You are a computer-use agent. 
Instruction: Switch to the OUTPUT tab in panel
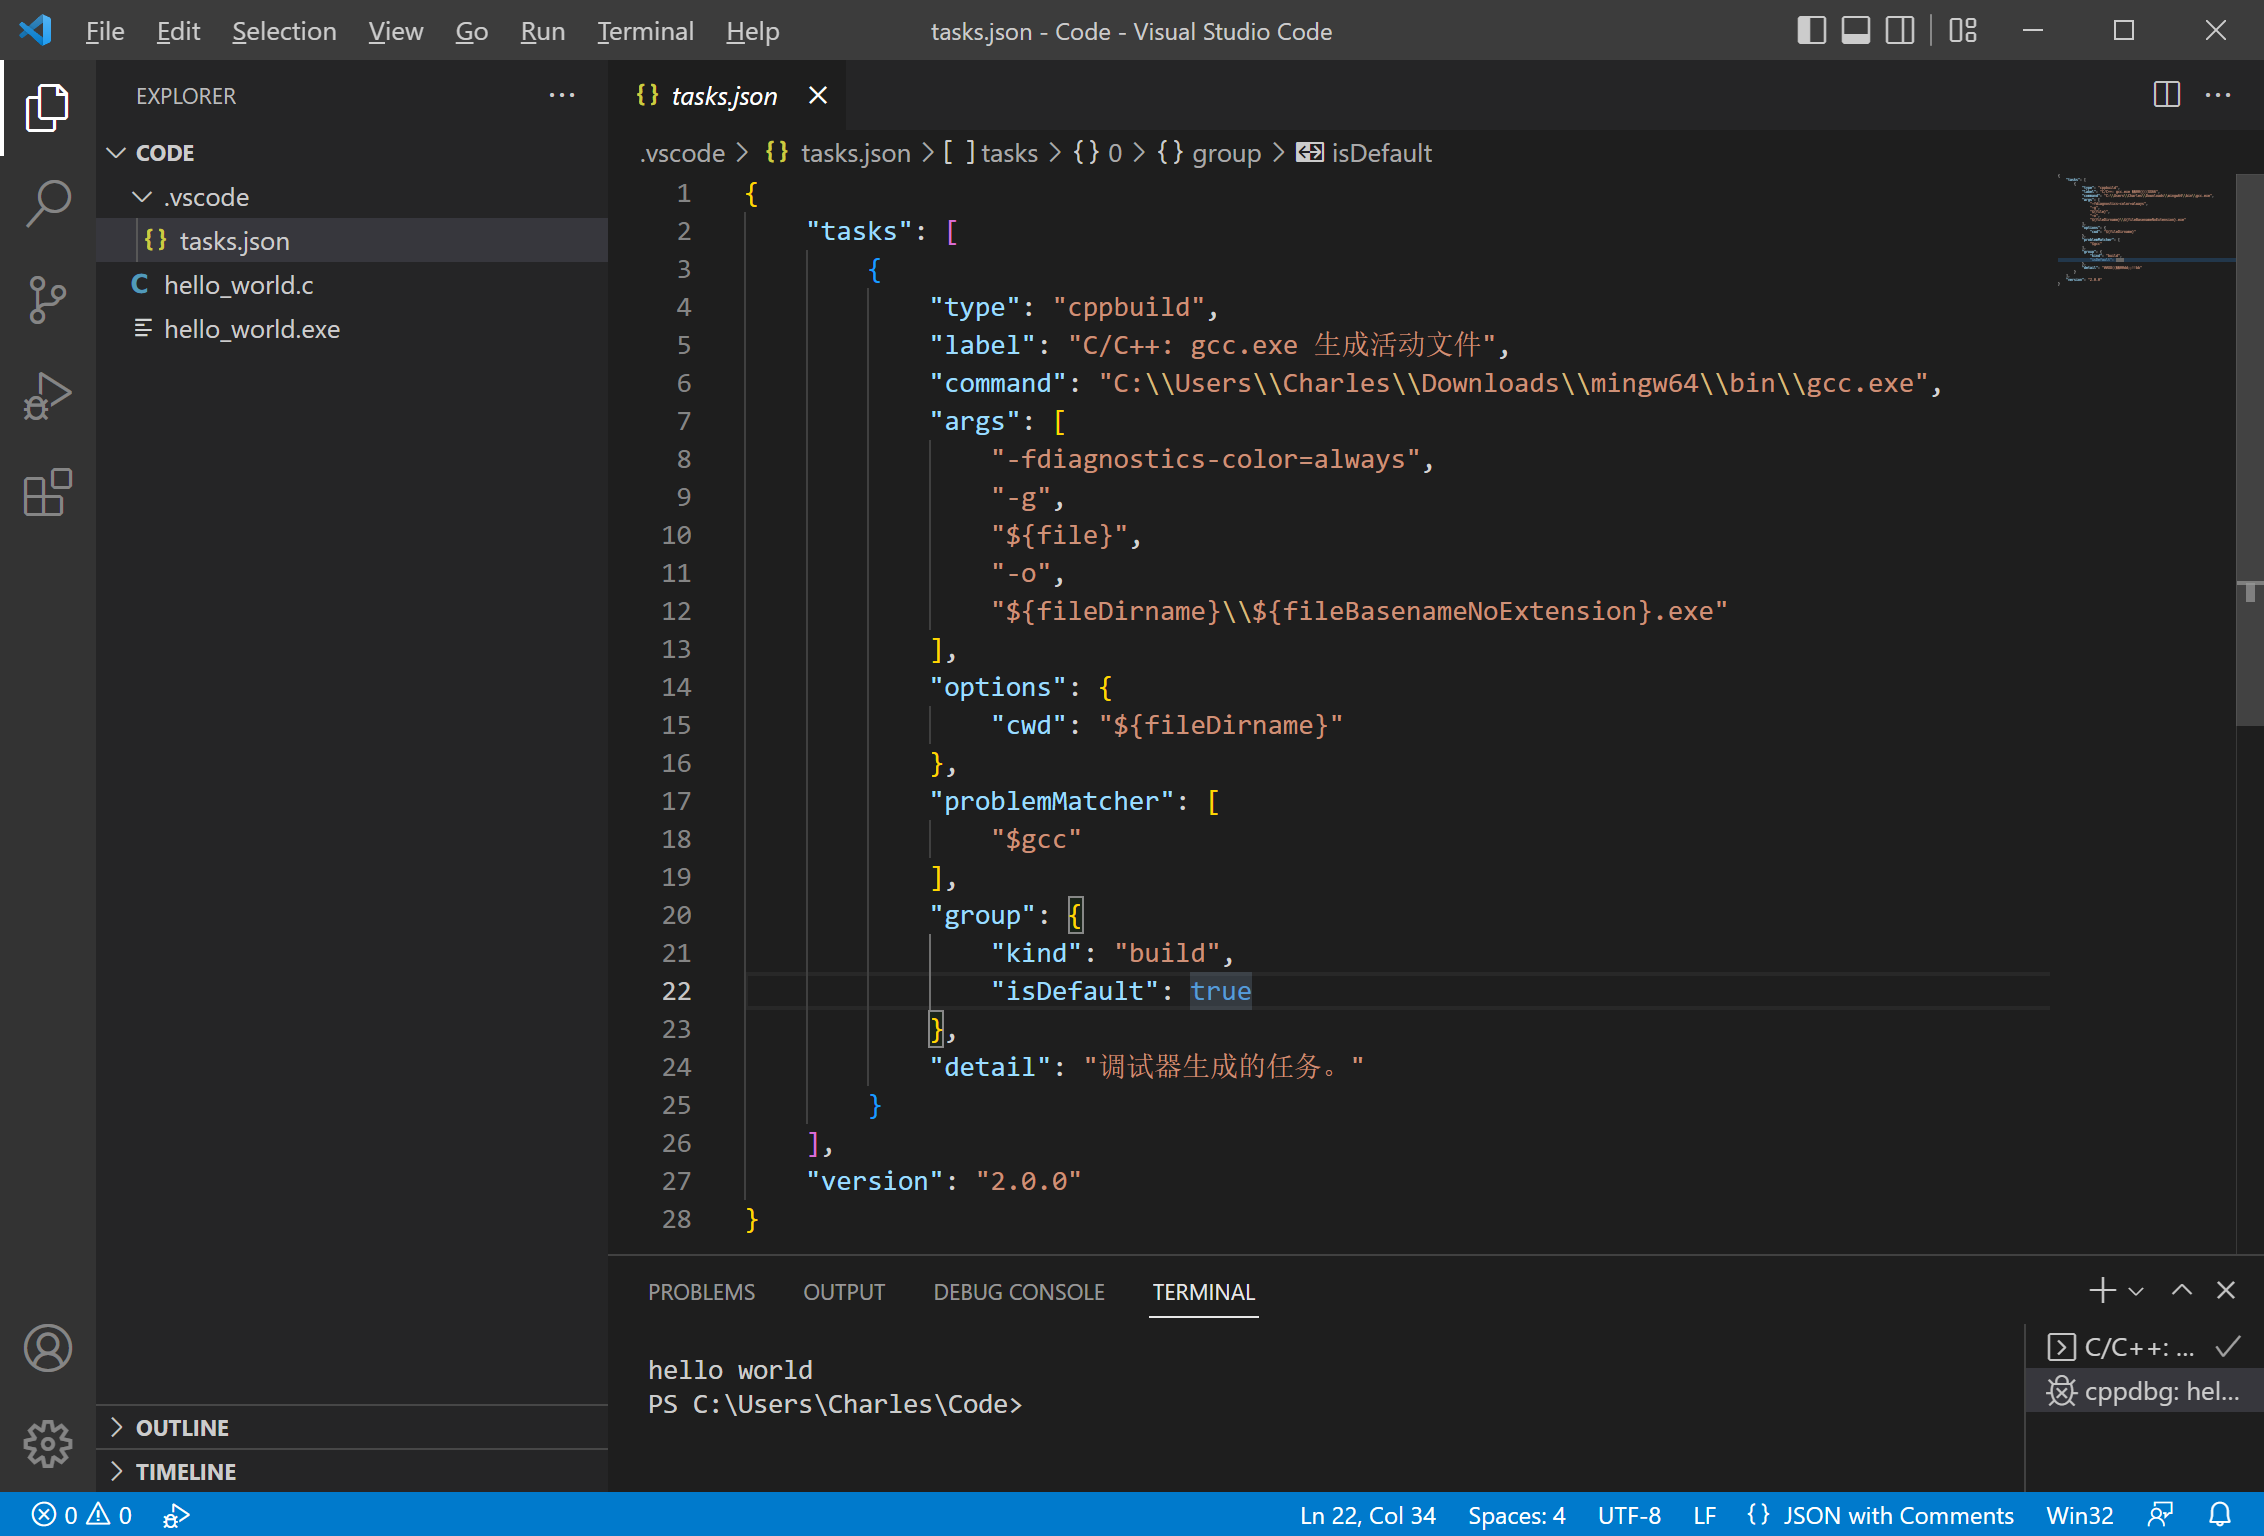842,1291
